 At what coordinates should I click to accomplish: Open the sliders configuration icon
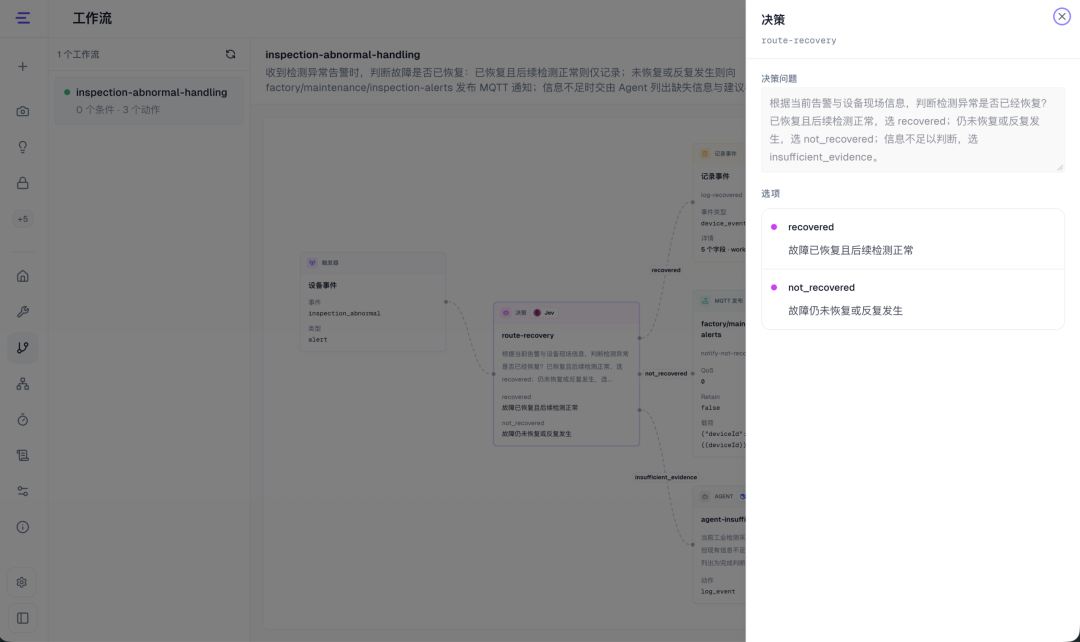click(x=23, y=491)
